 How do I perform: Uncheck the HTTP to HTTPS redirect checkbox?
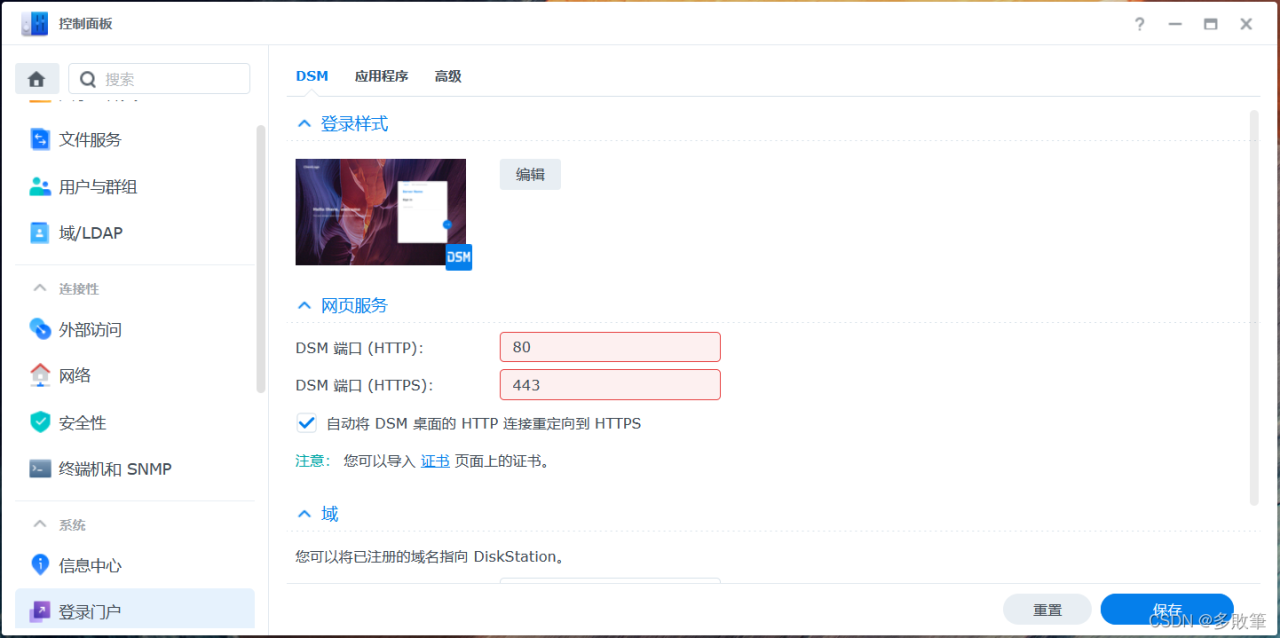(x=306, y=423)
